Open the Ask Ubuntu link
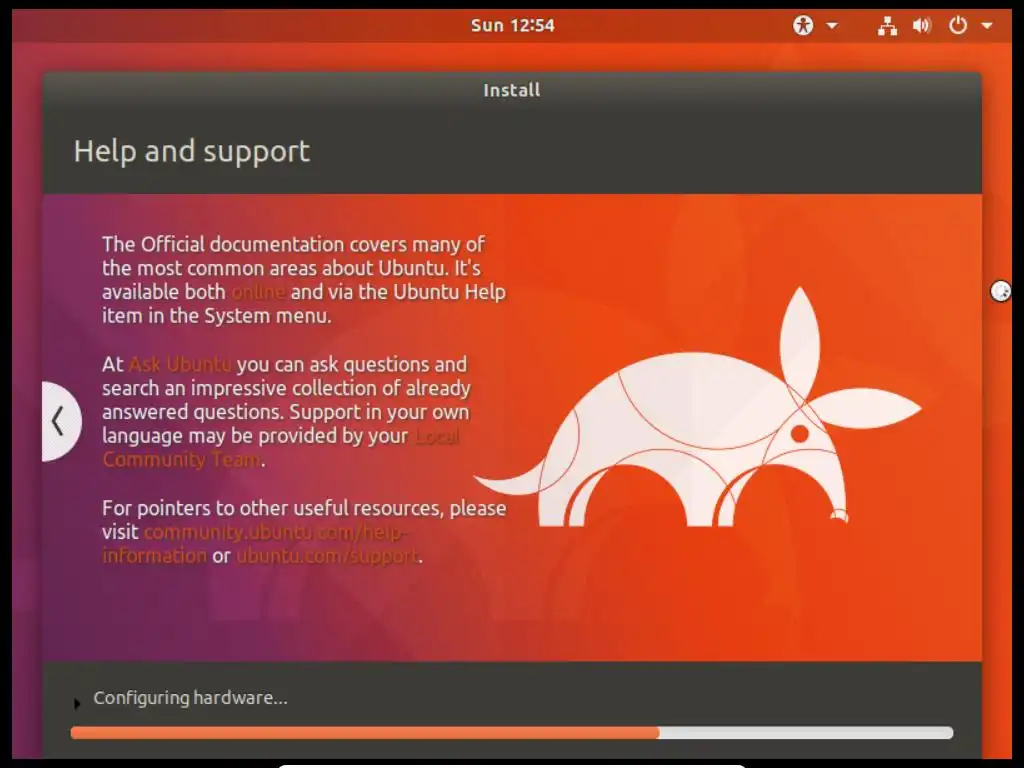 (180, 364)
